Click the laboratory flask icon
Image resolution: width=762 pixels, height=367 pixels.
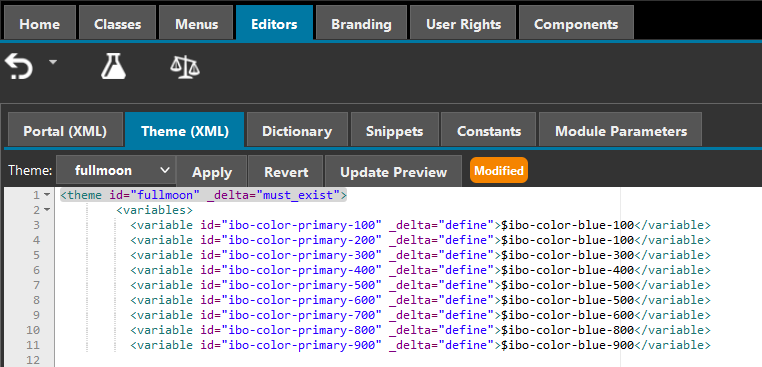point(114,67)
